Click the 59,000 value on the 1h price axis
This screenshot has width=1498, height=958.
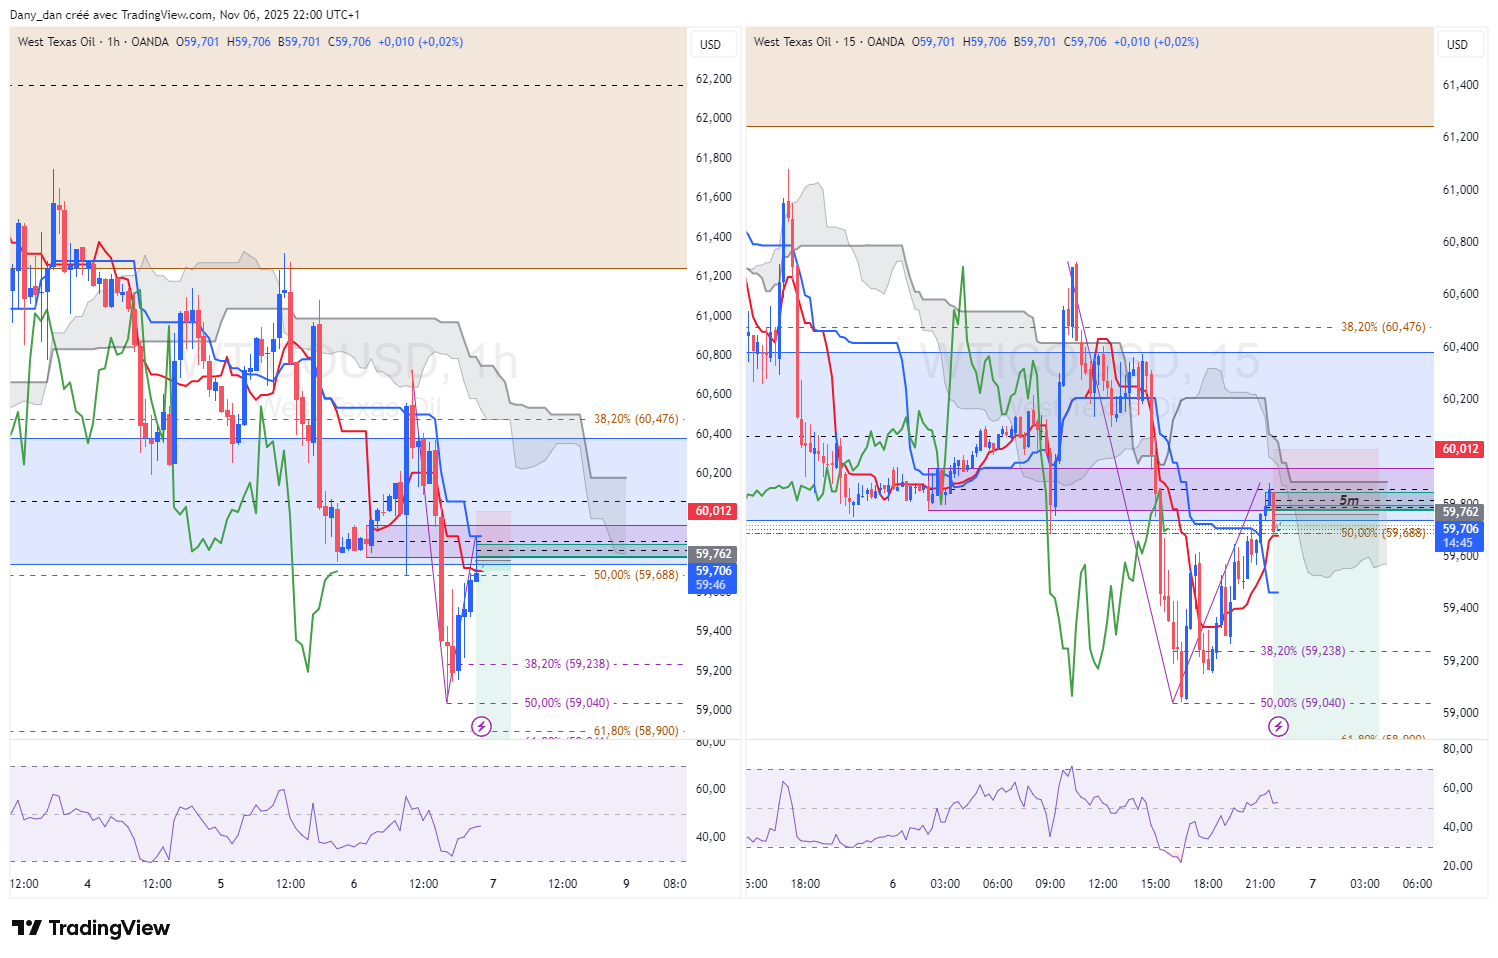click(x=714, y=710)
